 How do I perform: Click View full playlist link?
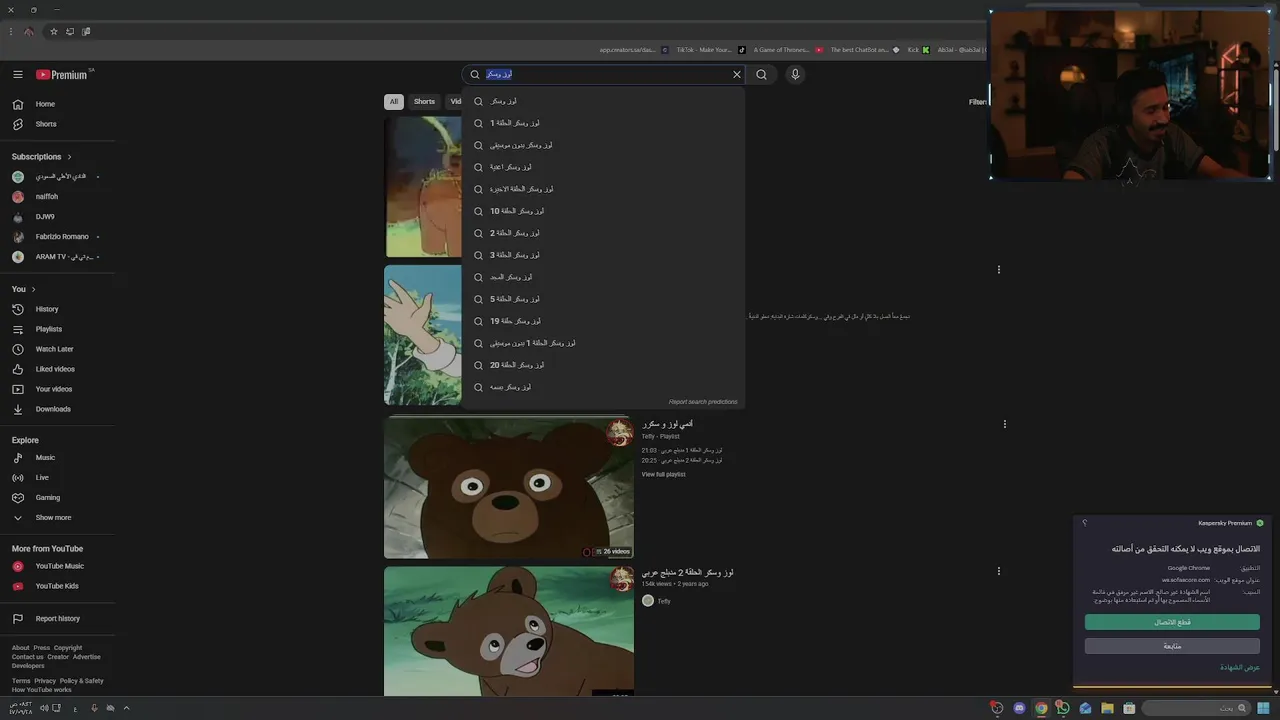[x=664, y=474]
